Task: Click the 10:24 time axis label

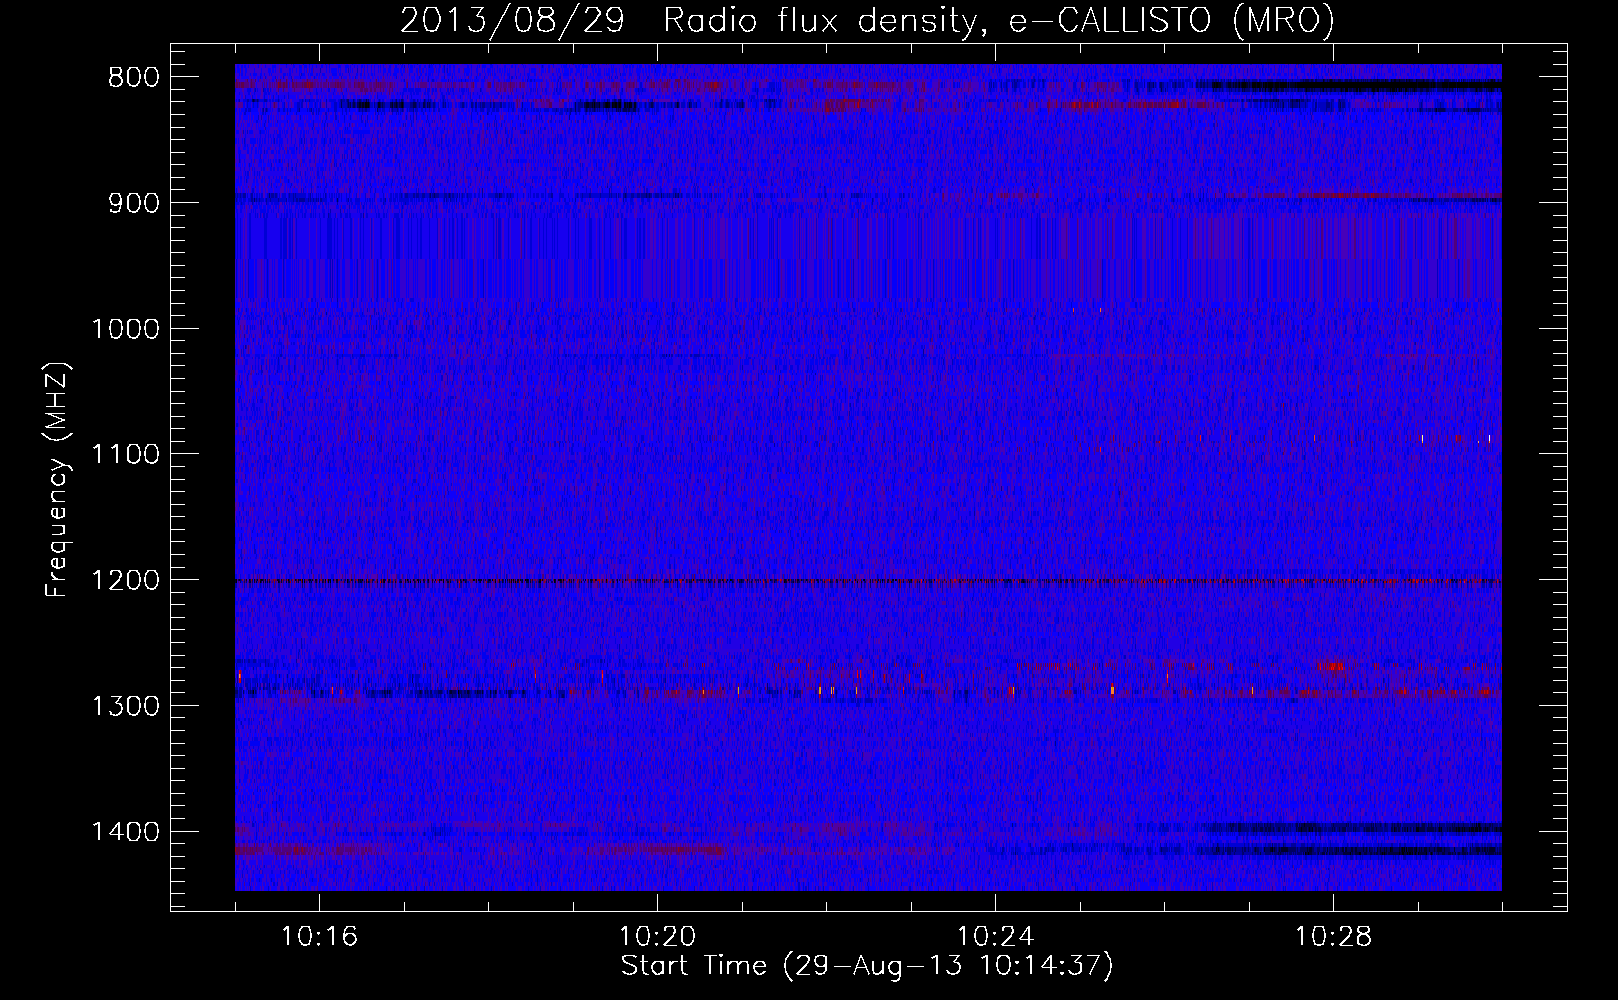Action: point(995,937)
